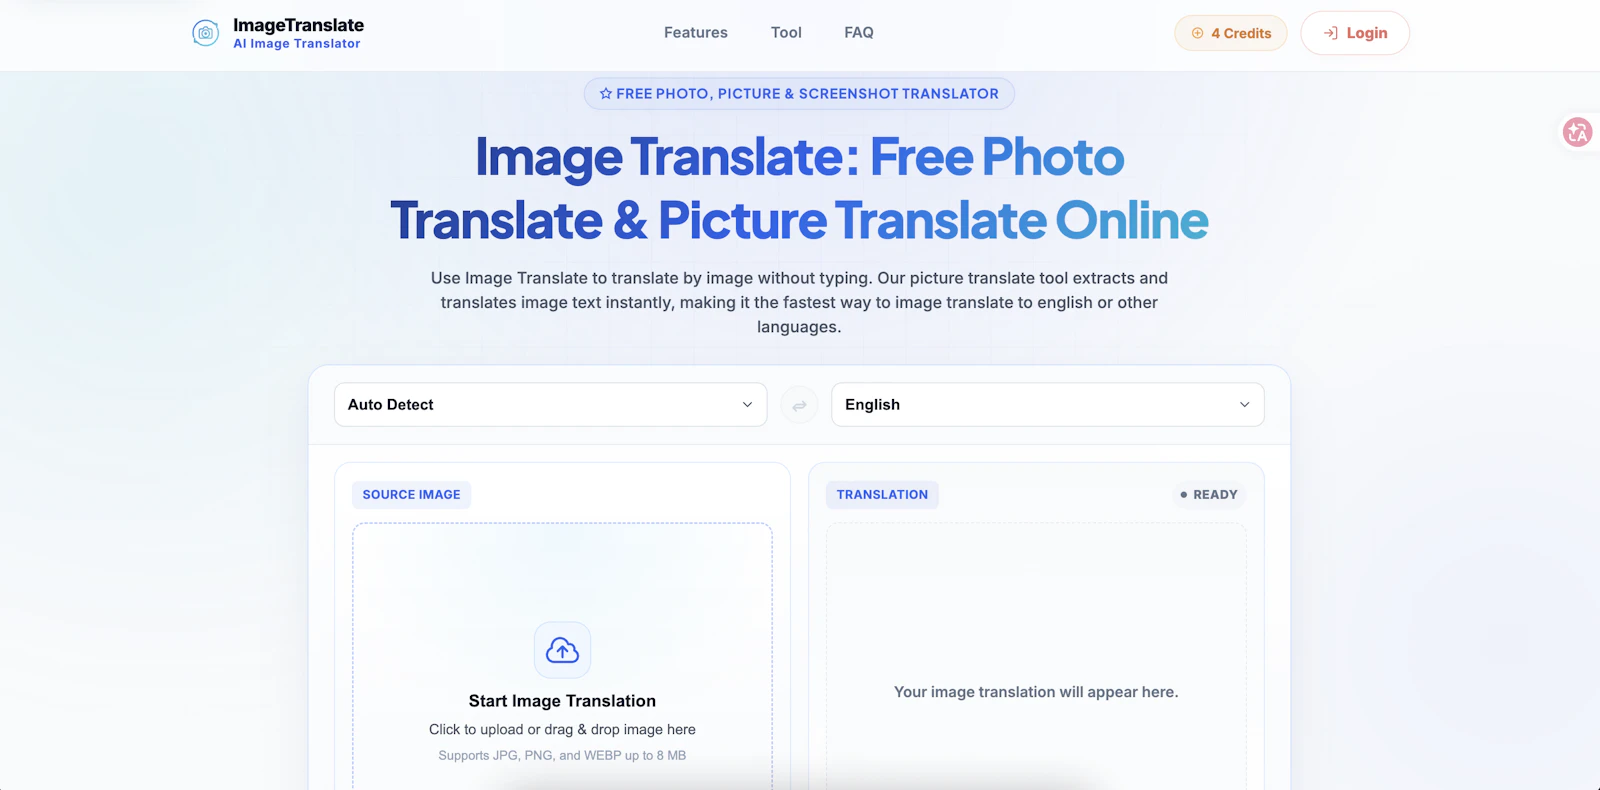Click the AI Image Translator subtitle

coord(297,44)
